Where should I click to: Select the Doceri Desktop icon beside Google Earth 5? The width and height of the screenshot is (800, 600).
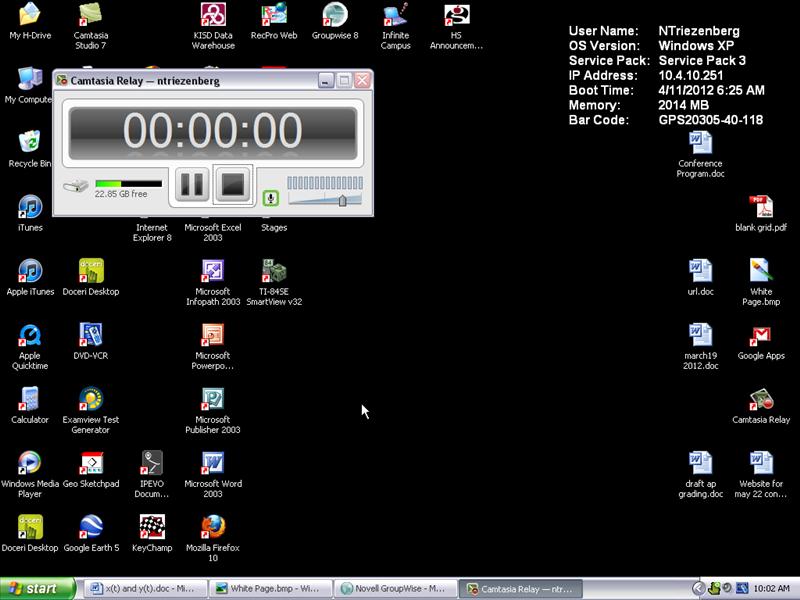pyautogui.click(x=30, y=533)
